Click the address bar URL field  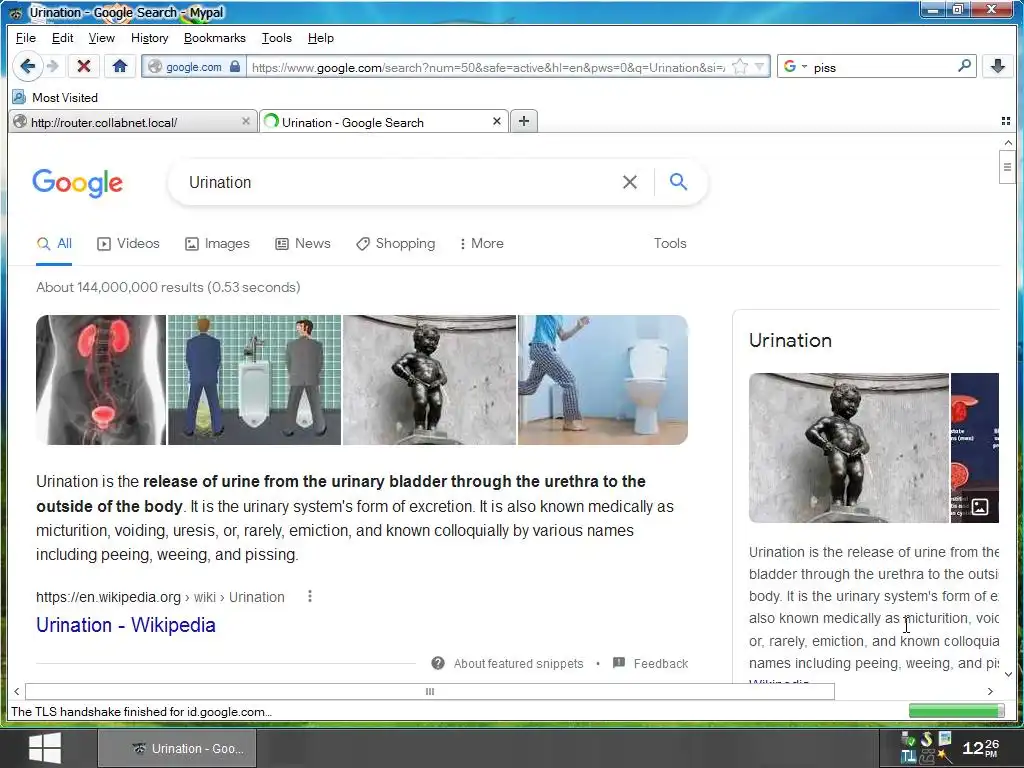[487, 67]
